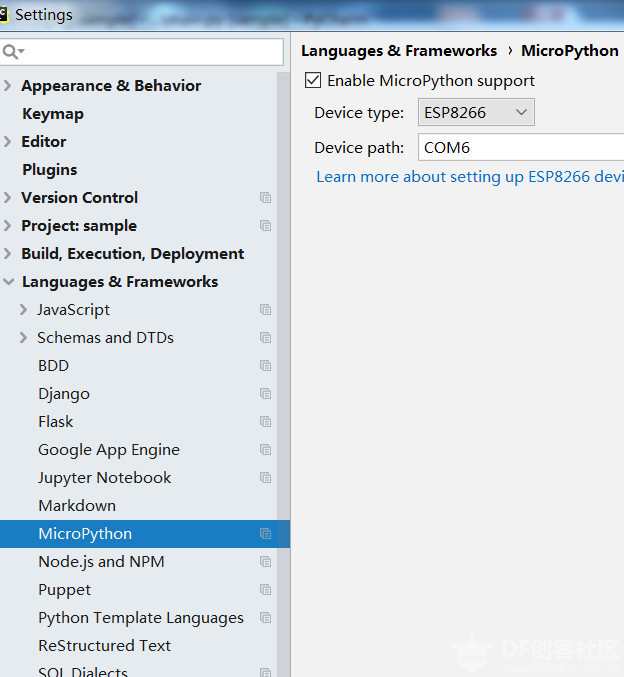Expand the Editor section arrow
The height and width of the screenshot is (677, 624).
pos(7,142)
